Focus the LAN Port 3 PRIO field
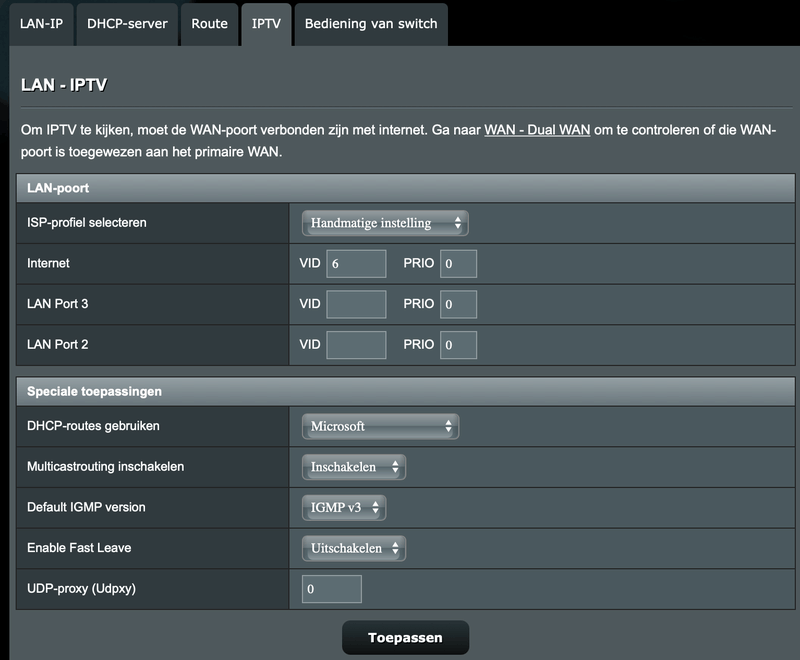 click(459, 304)
